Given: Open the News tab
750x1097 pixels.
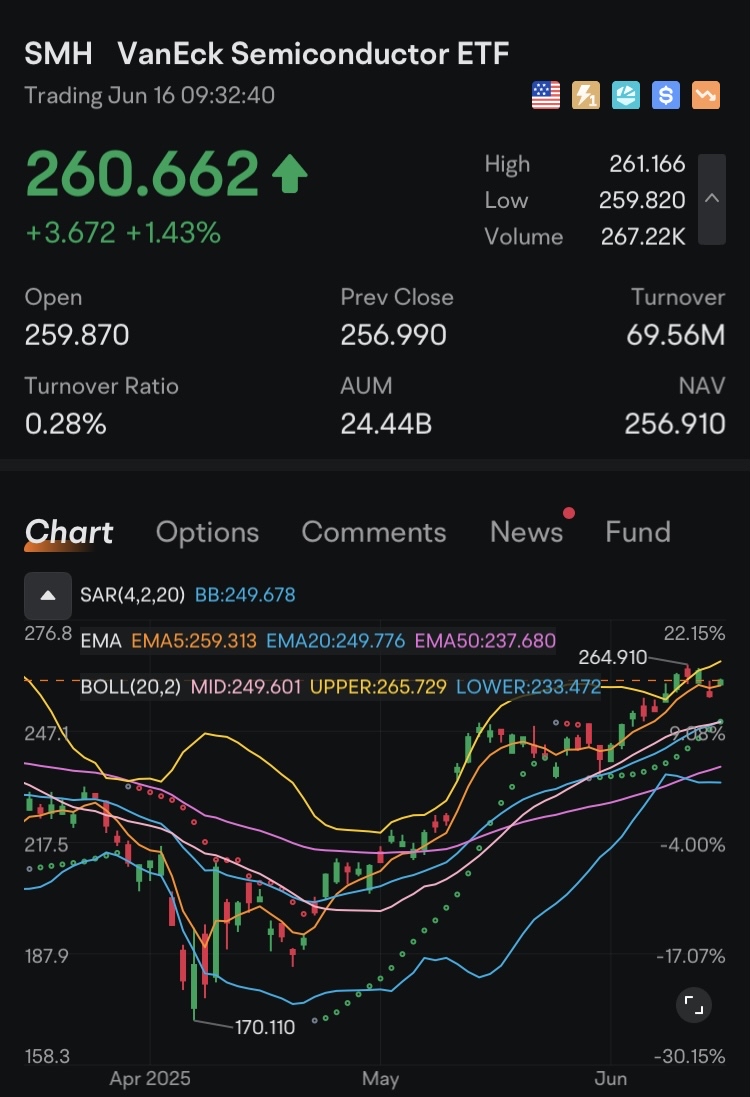Looking at the screenshot, I should (526, 532).
